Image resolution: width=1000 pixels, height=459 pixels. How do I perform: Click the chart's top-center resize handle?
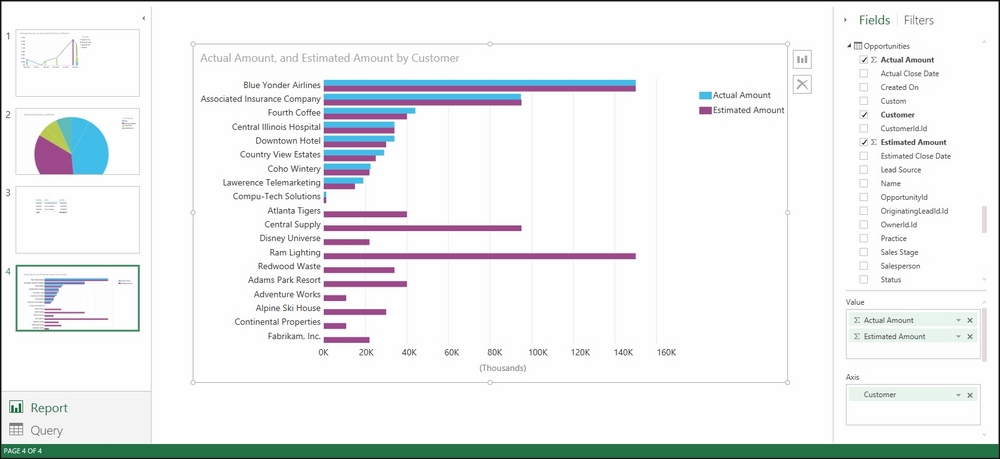pos(490,44)
